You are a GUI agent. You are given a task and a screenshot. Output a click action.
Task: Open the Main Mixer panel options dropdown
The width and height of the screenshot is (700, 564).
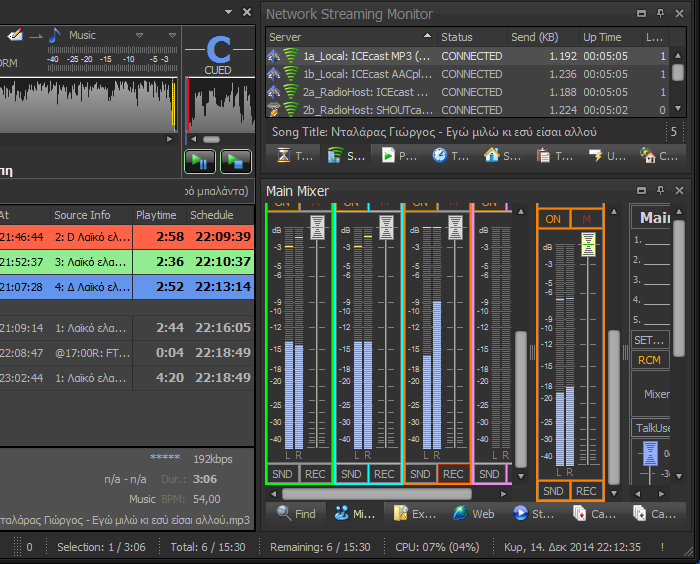coord(641,190)
